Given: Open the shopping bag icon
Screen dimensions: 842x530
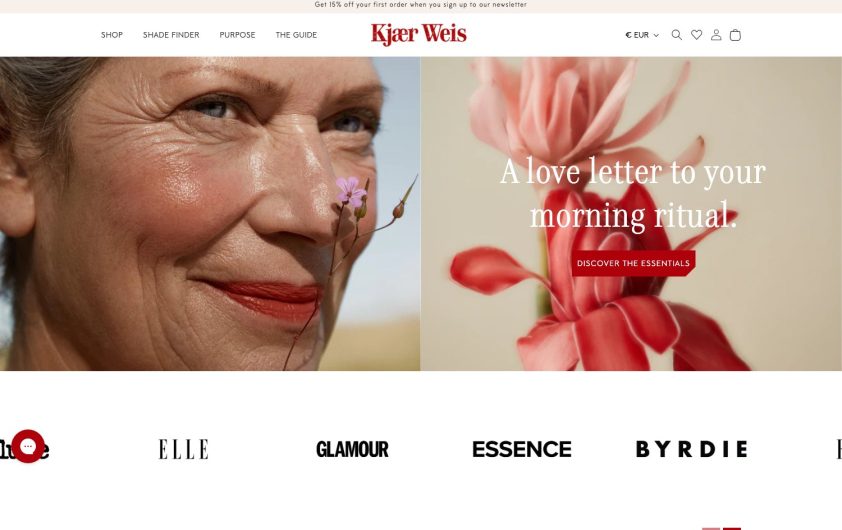Looking at the screenshot, I should 735,35.
